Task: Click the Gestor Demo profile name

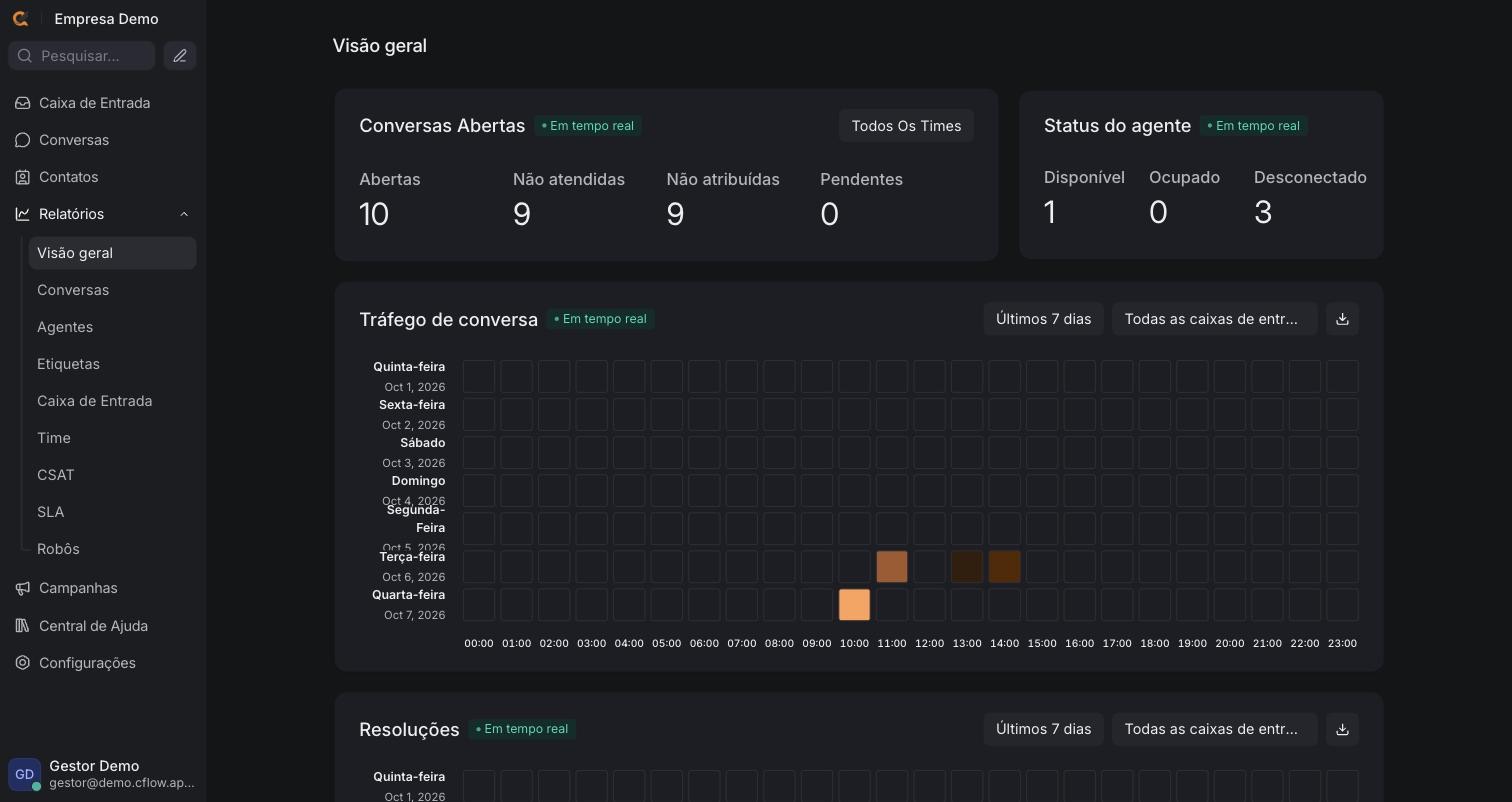Action: [x=94, y=766]
